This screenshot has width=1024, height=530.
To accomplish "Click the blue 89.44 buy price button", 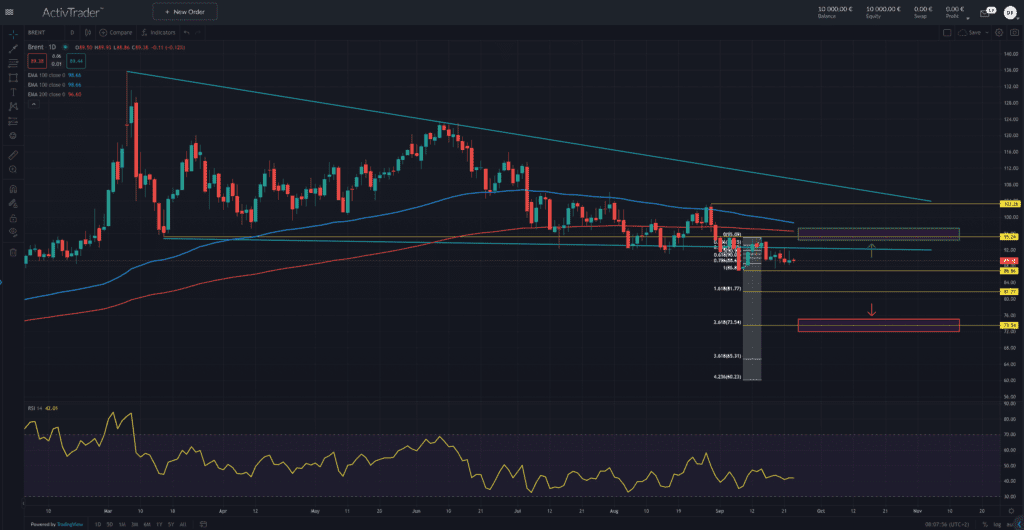I will click(76, 61).
